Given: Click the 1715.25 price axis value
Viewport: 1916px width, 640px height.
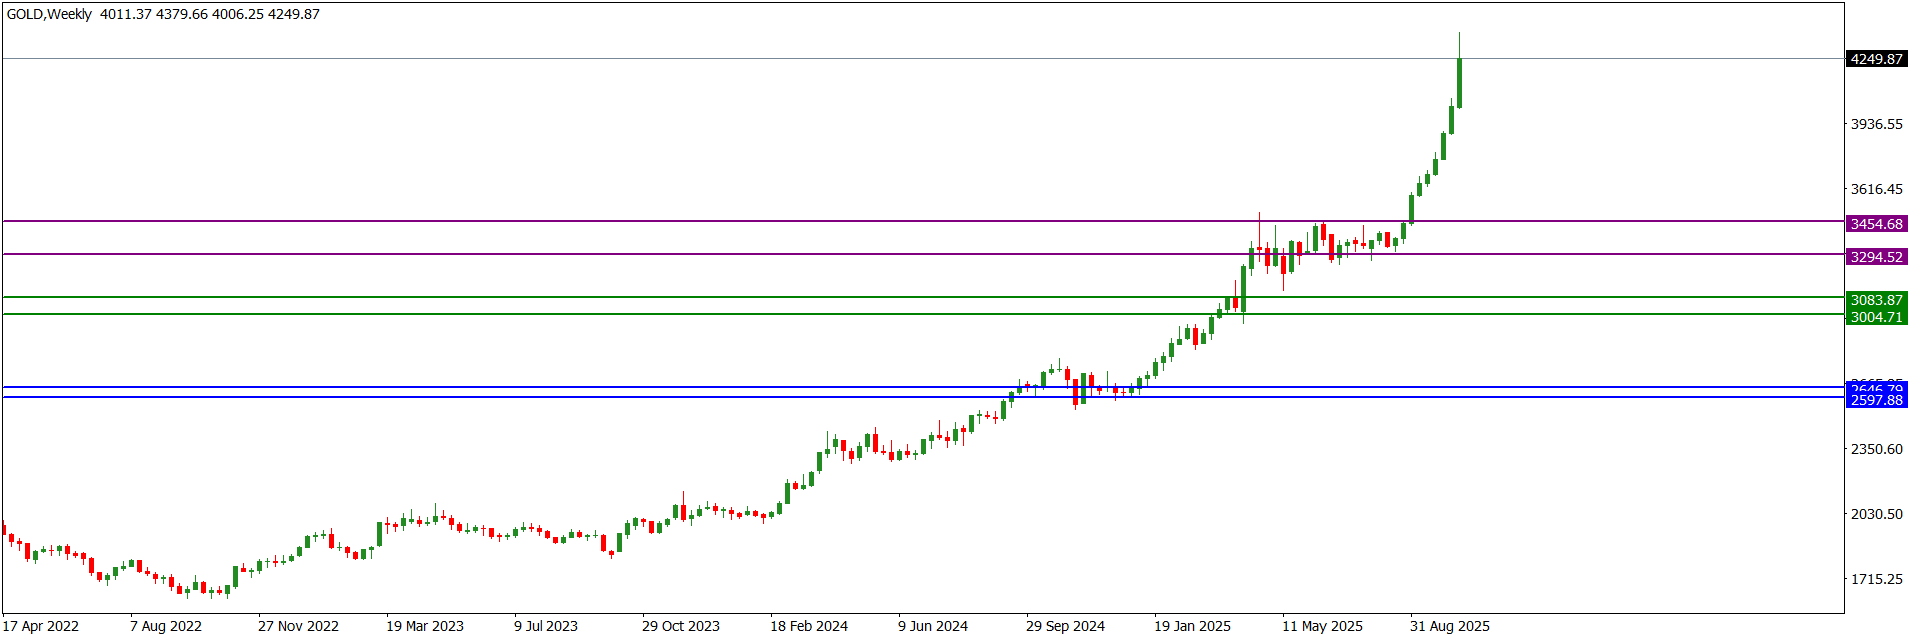Looking at the screenshot, I should tap(1876, 579).
